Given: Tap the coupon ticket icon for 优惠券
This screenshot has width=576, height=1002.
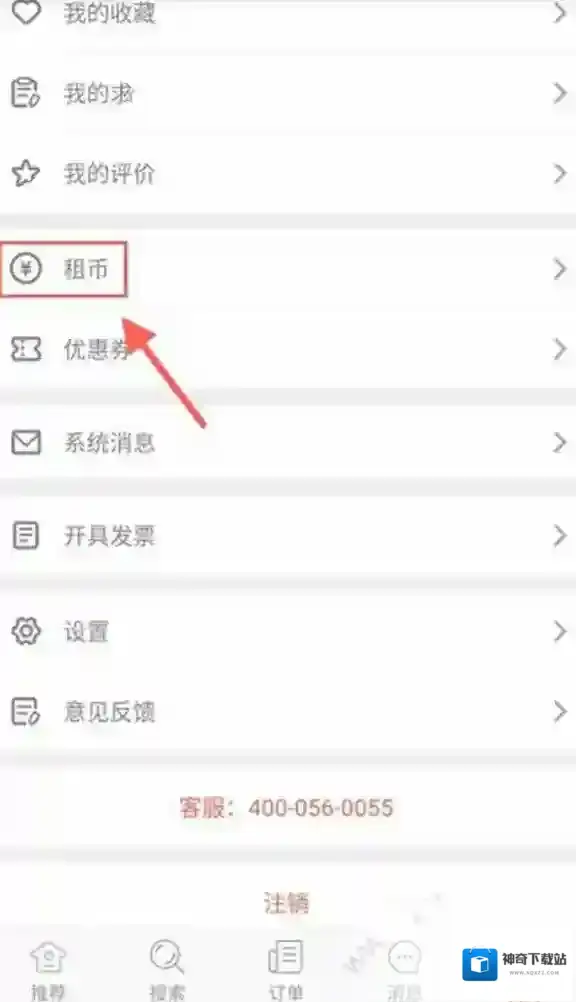Looking at the screenshot, I should point(26,350).
